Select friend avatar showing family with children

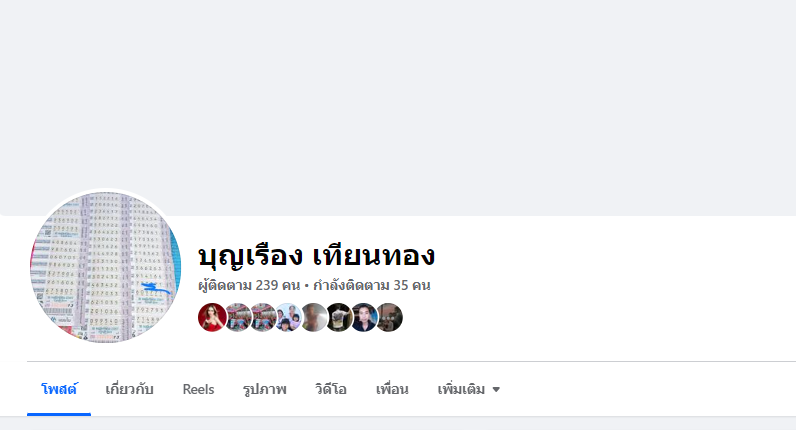coord(288,317)
